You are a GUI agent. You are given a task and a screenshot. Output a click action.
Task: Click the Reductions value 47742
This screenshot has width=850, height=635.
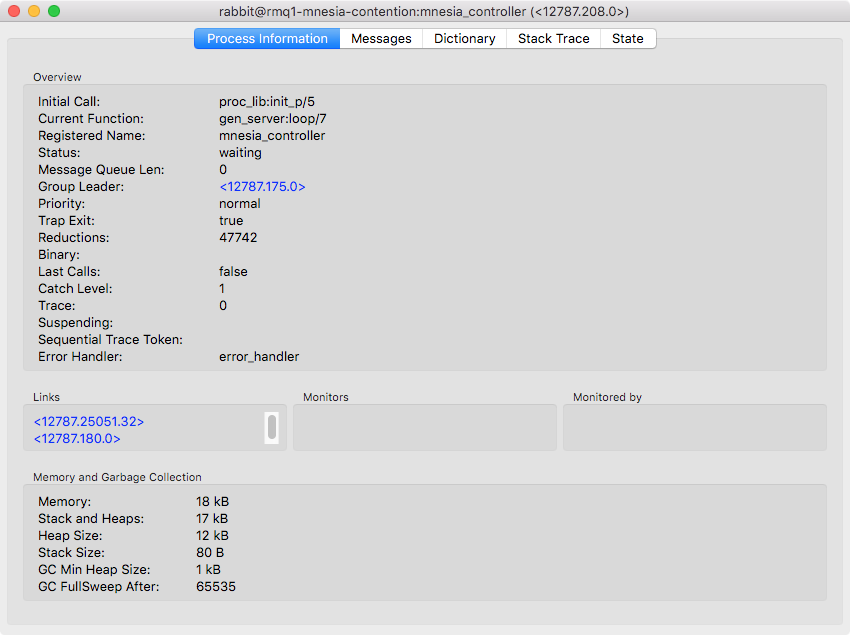coord(238,238)
